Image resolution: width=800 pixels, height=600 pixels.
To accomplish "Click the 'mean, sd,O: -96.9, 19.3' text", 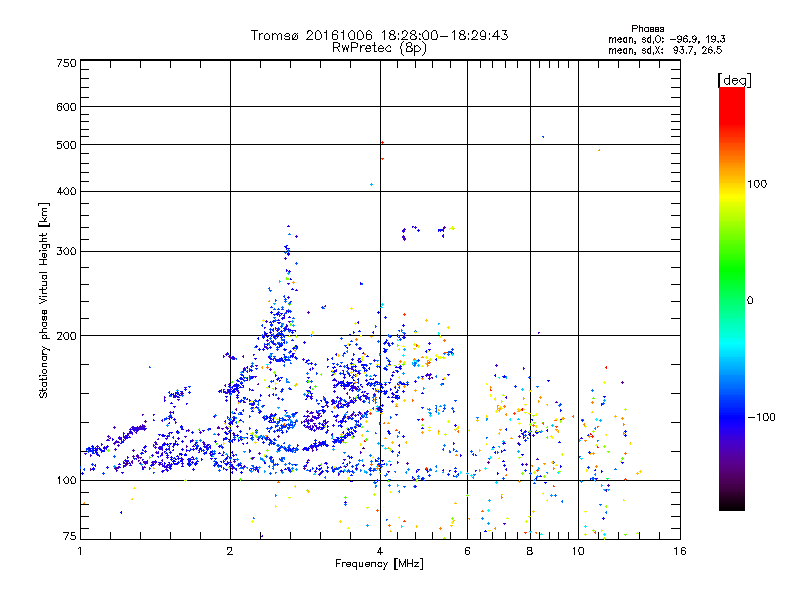I will pos(666,39).
